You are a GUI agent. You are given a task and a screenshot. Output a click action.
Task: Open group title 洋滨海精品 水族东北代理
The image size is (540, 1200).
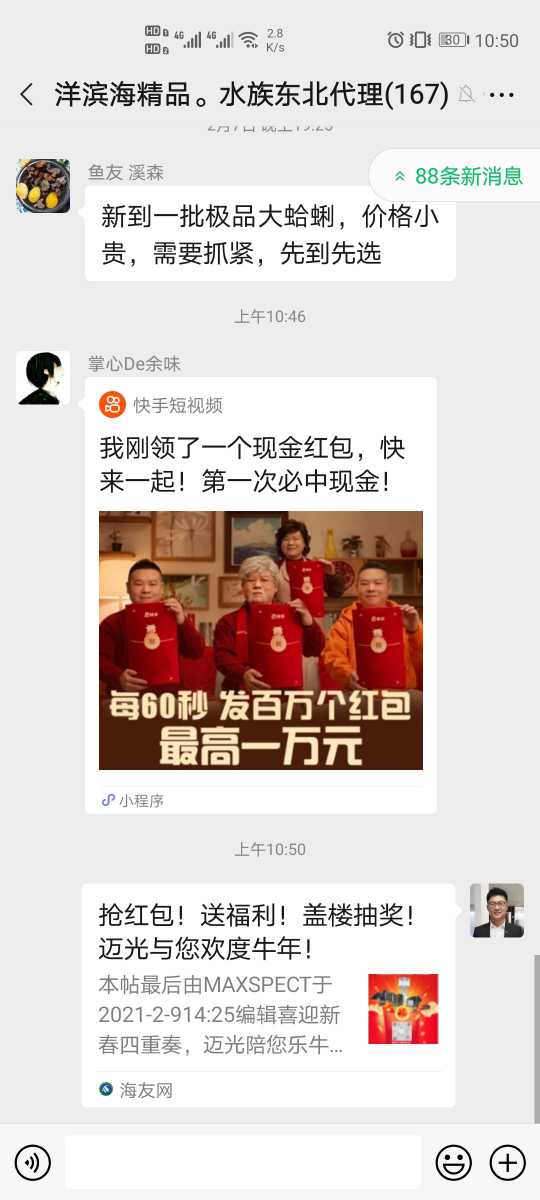(x=251, y=95)
